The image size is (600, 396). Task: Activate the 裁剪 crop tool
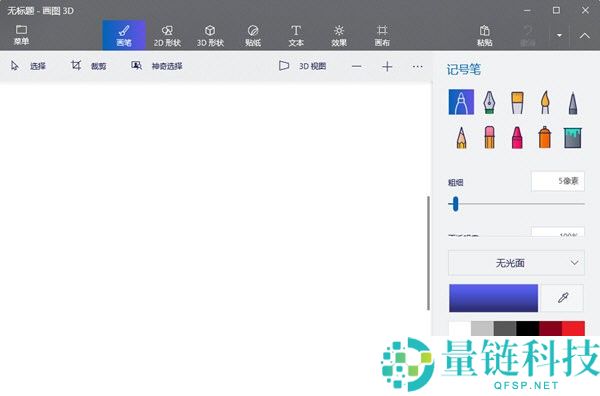(88, 66)
